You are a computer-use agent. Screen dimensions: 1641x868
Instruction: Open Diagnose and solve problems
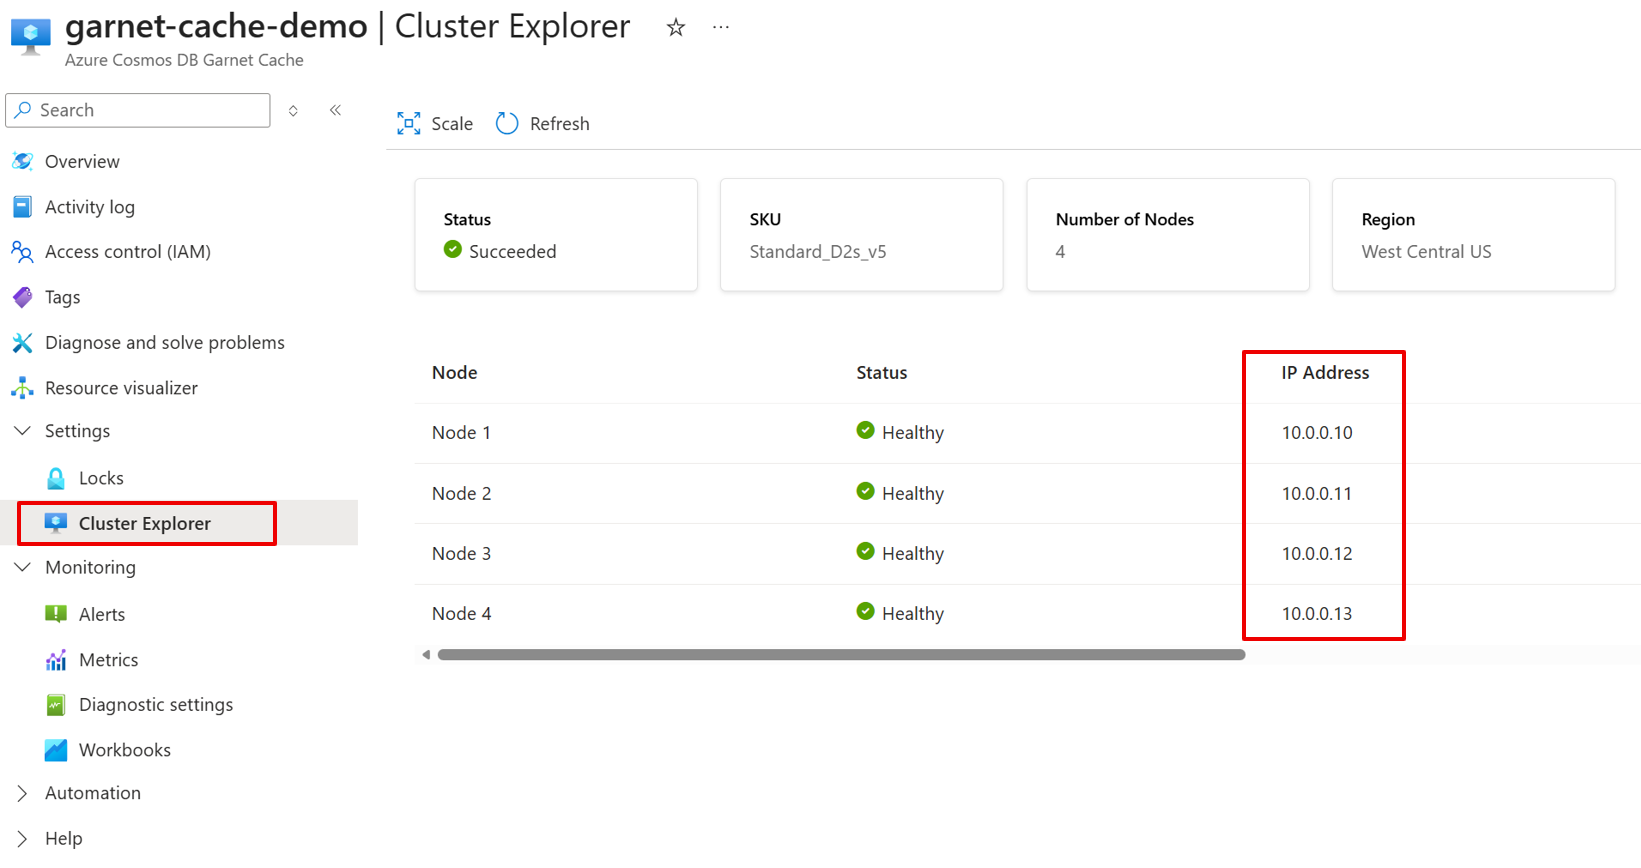click(x=165, y=343)
